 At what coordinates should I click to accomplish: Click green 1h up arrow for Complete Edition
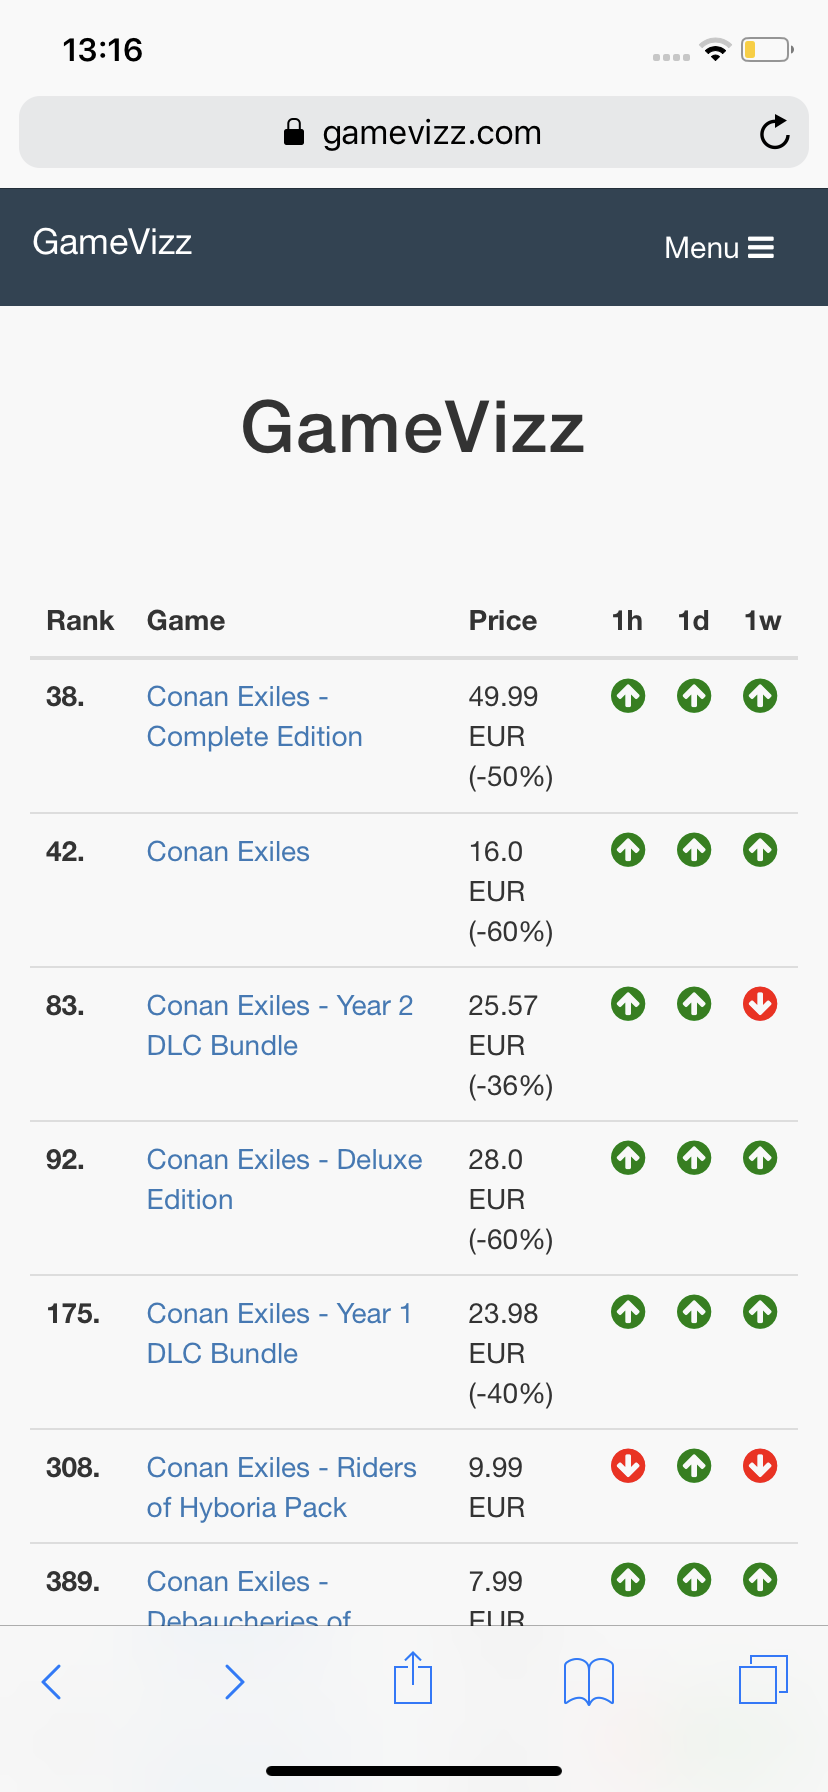(x=628, y=695)
